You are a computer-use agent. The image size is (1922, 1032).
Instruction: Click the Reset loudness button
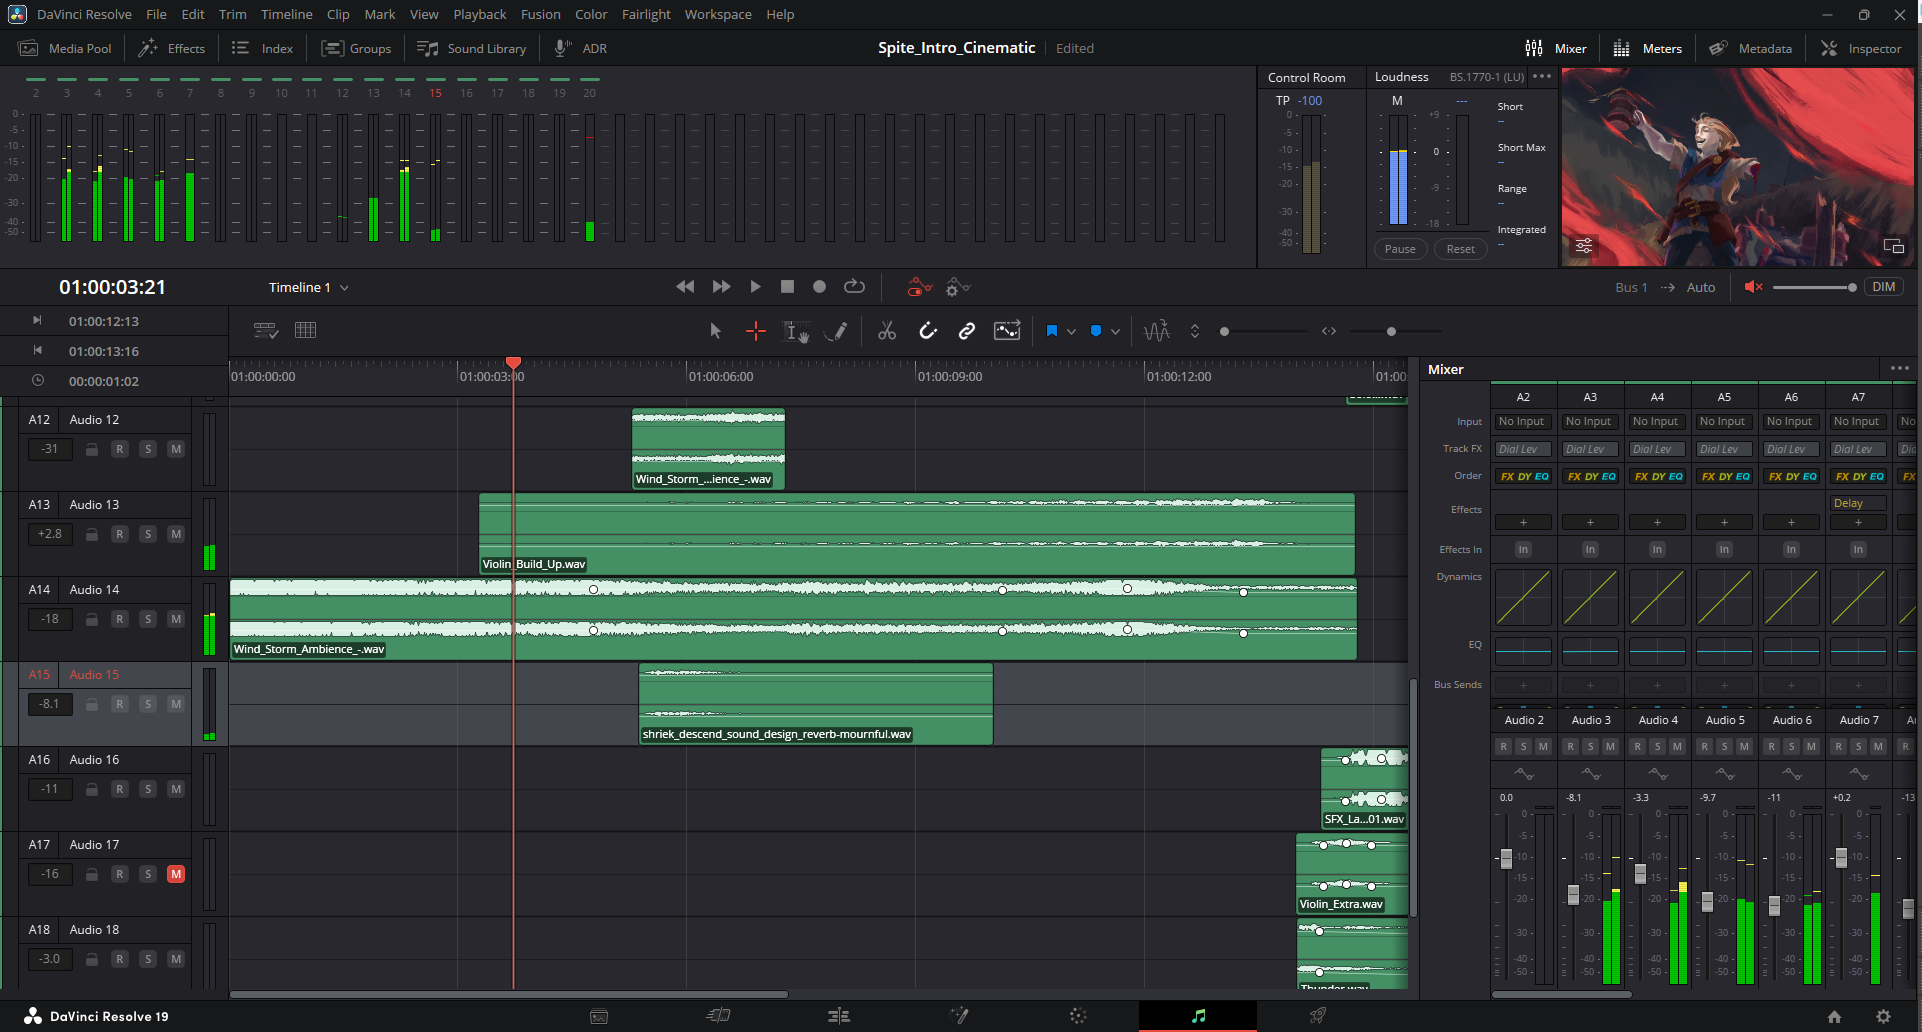point(1460,249)
